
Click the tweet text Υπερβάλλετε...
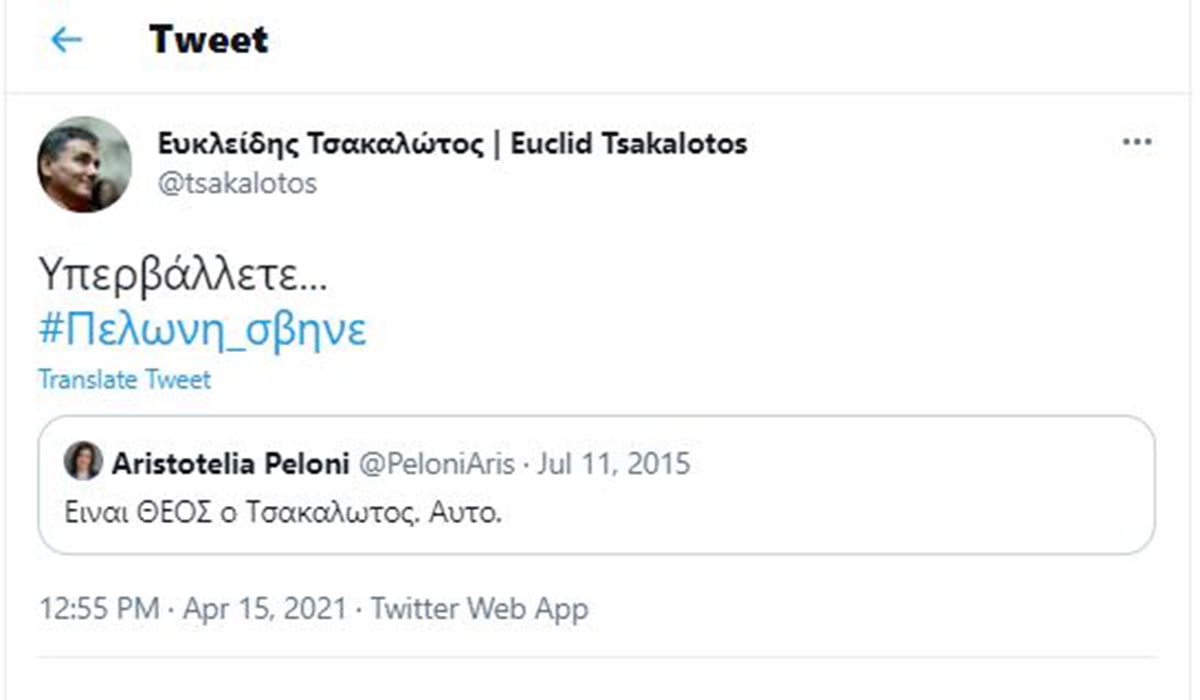pyautogui.click(x=182, y=274)
